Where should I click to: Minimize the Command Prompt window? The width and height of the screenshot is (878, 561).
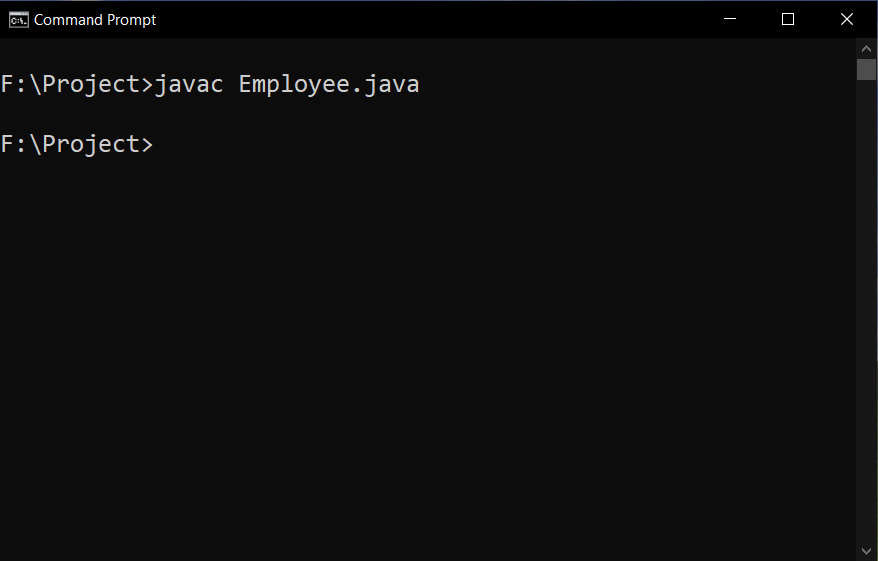pyautogui.click(x=730, y=19)
